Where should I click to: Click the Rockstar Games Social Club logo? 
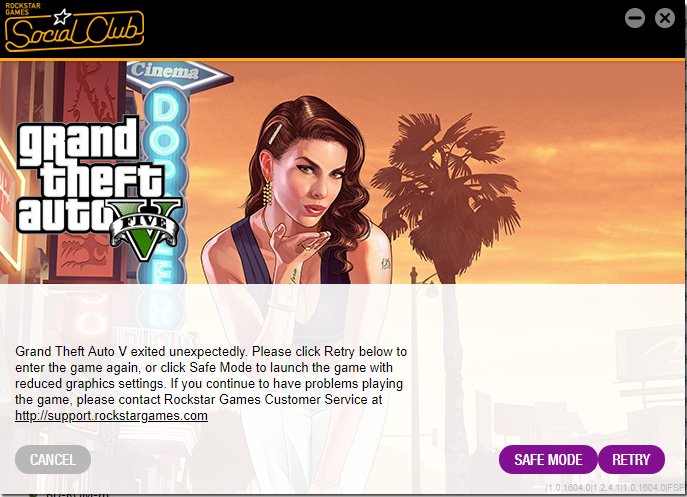(x=74, y=28)
